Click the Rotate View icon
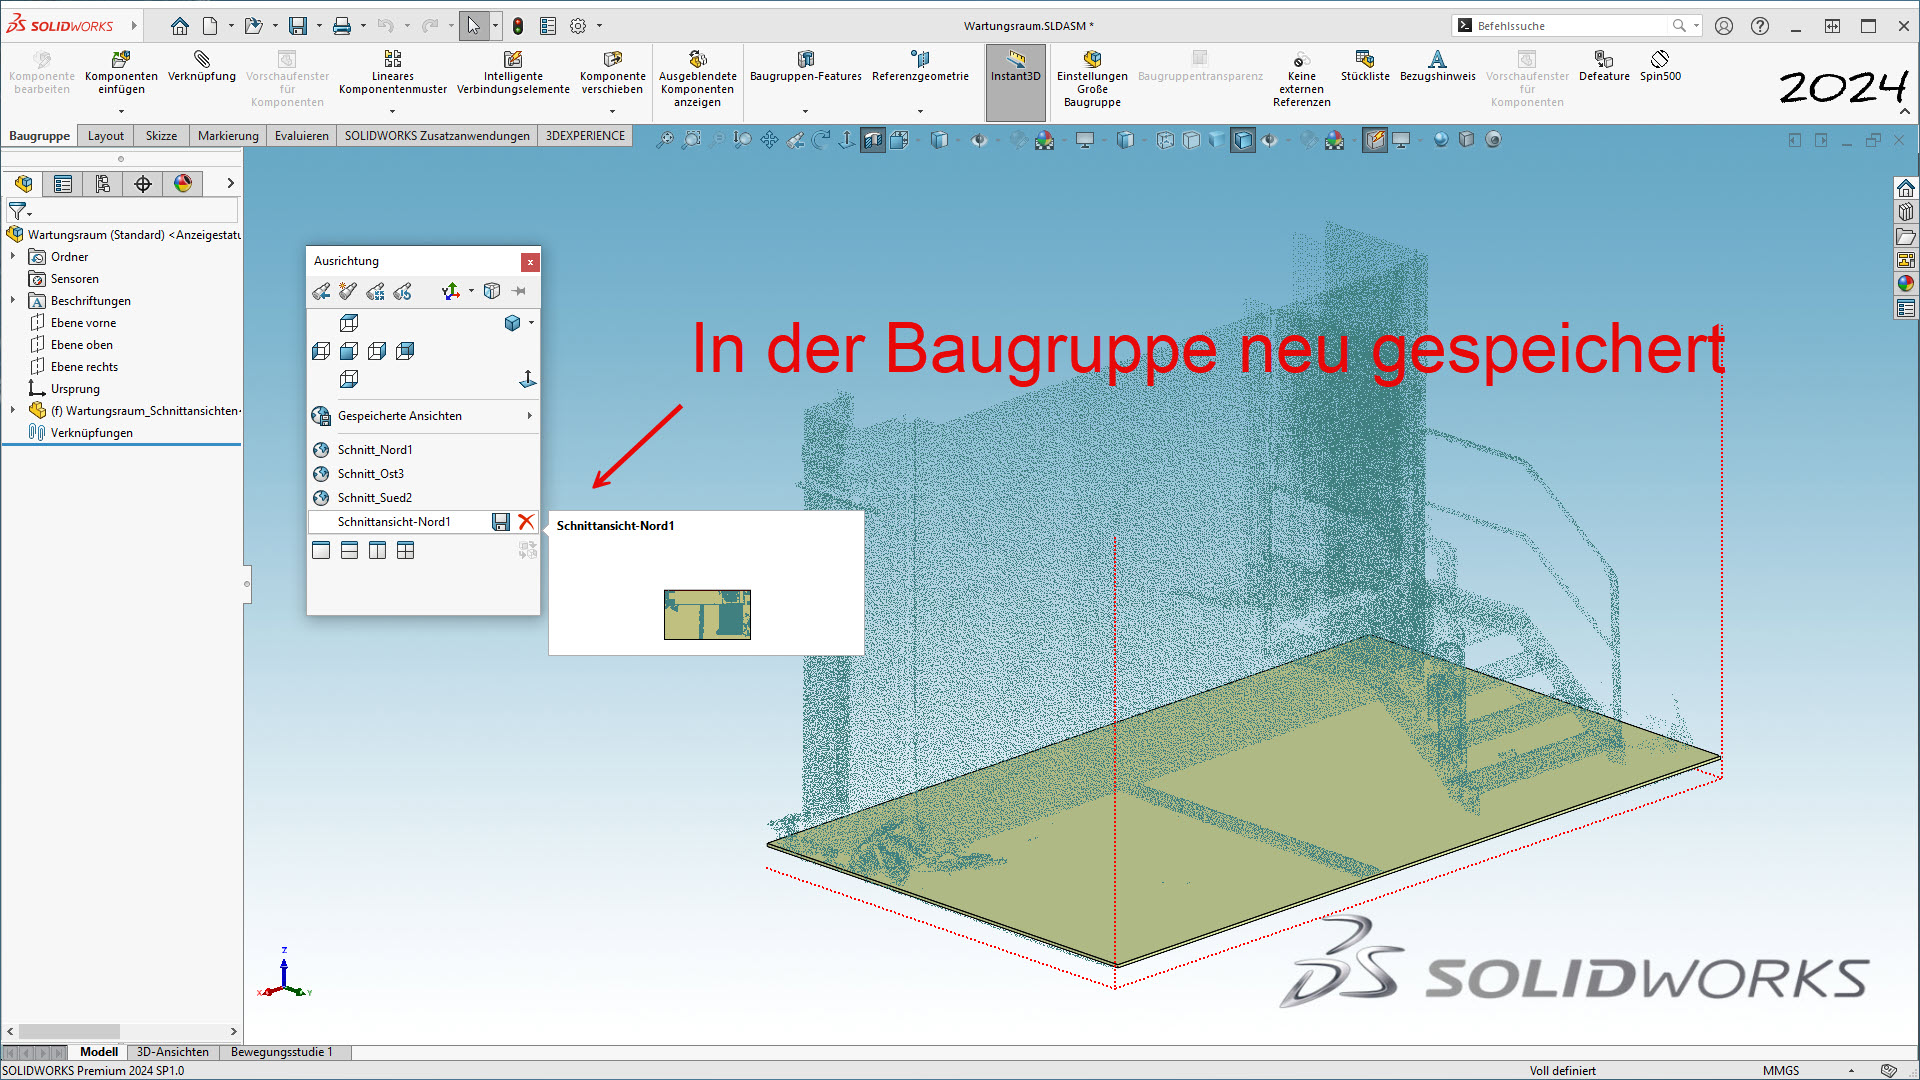This screenshot has width=1920, height=1080. 821,140
